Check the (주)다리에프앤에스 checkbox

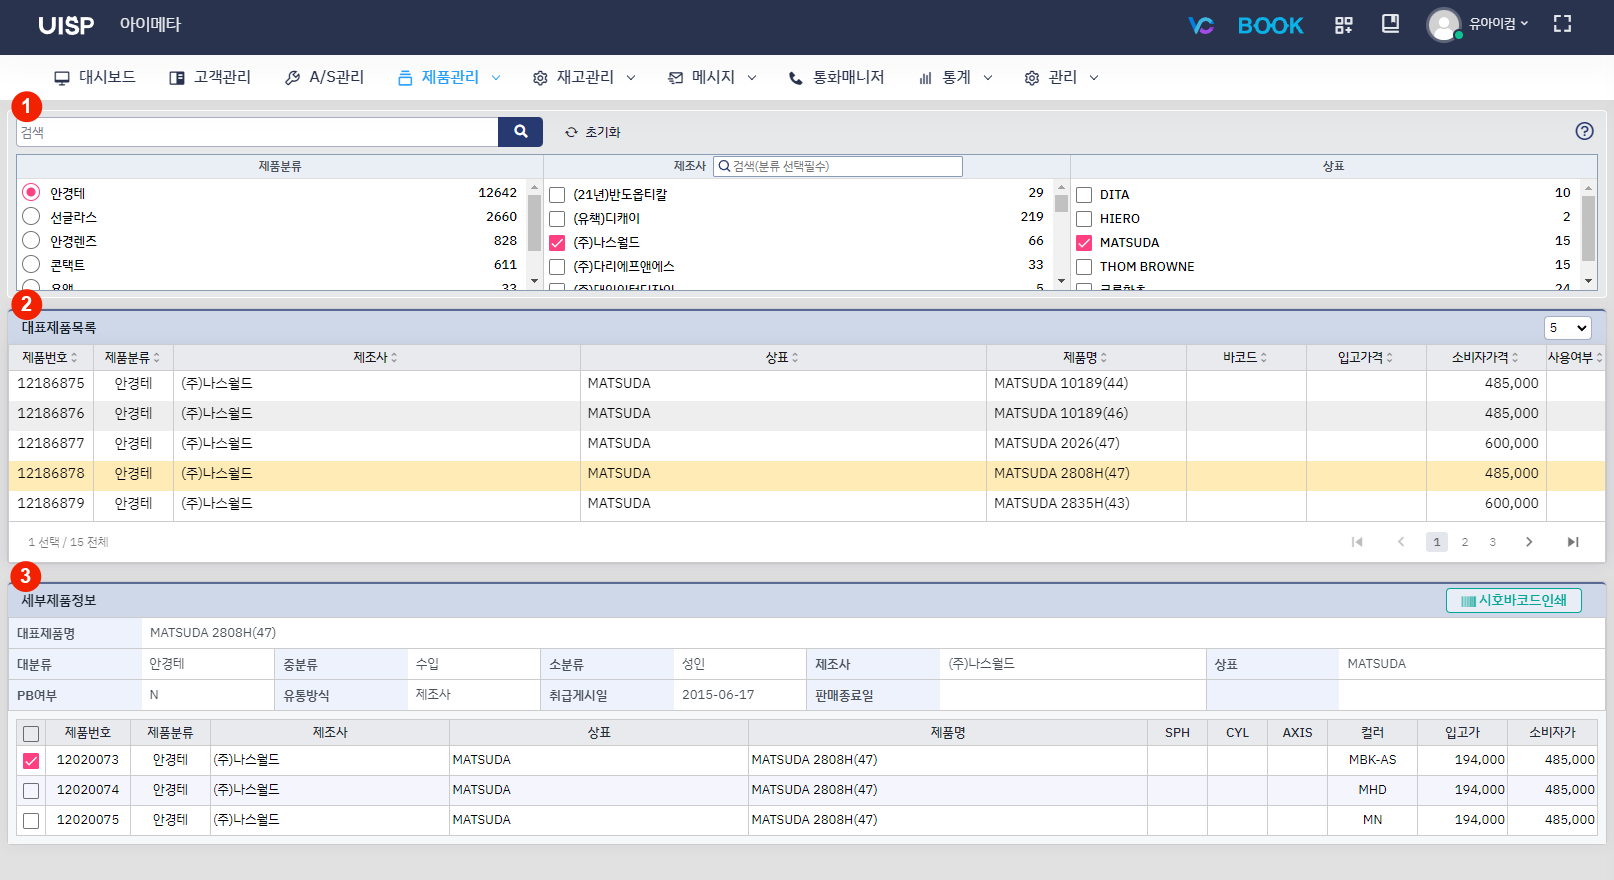click(557, 267)
